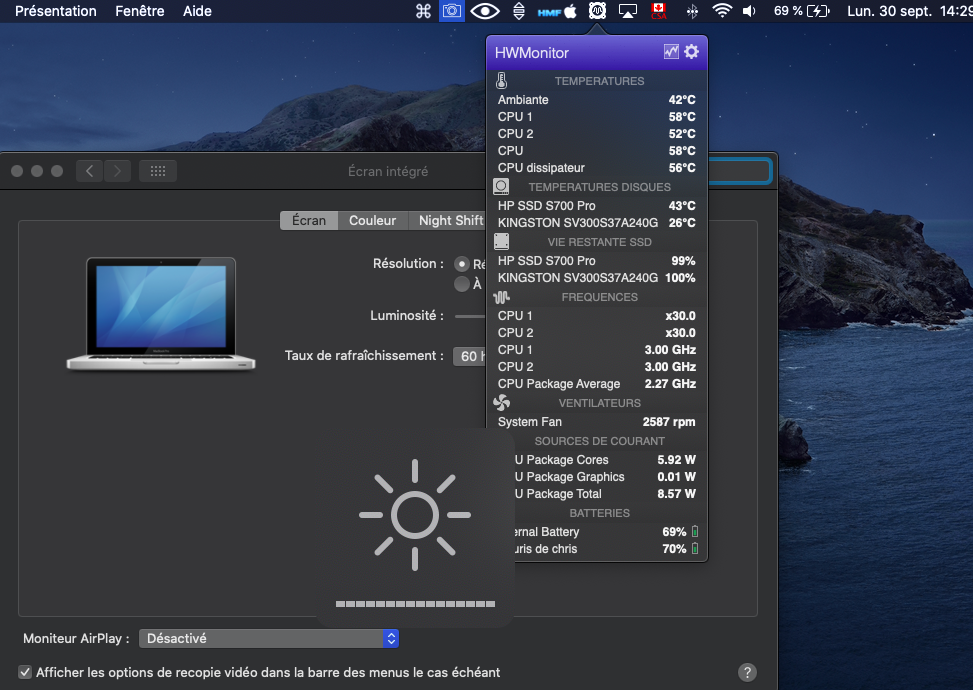The width and height of the screenshot is (973, 690).
Task: Select HP SSD S700 Pro 99% row
Action: [x=596, y=261]
